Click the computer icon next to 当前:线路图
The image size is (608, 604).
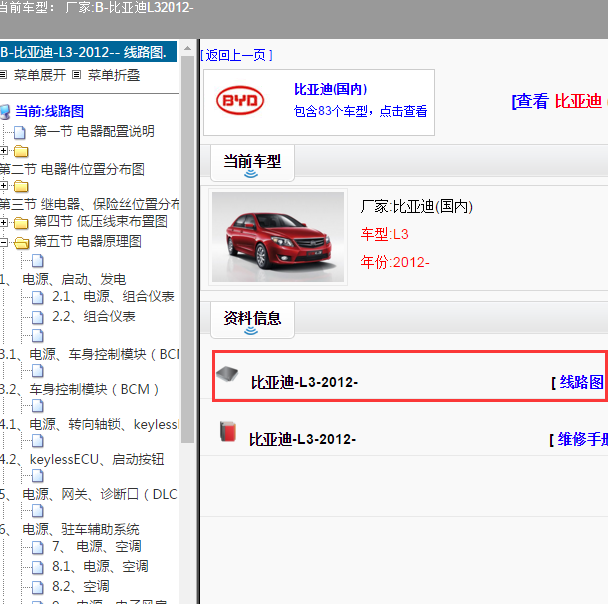[5, 112]
